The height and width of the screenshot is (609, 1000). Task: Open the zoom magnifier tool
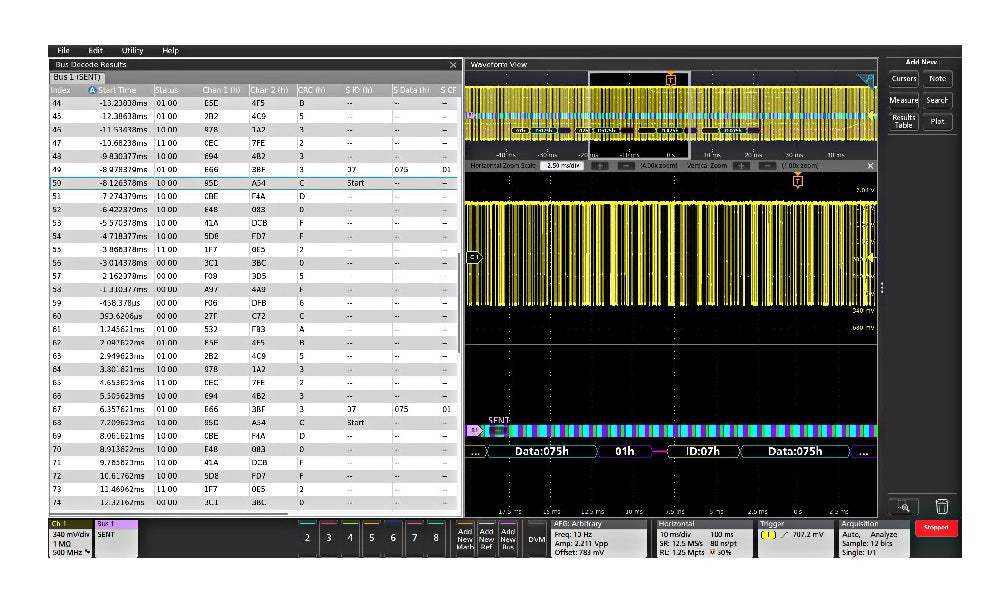coord(904,508)
